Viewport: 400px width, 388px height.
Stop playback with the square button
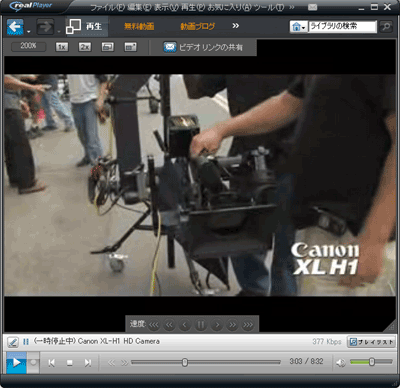tap(69, 363)
